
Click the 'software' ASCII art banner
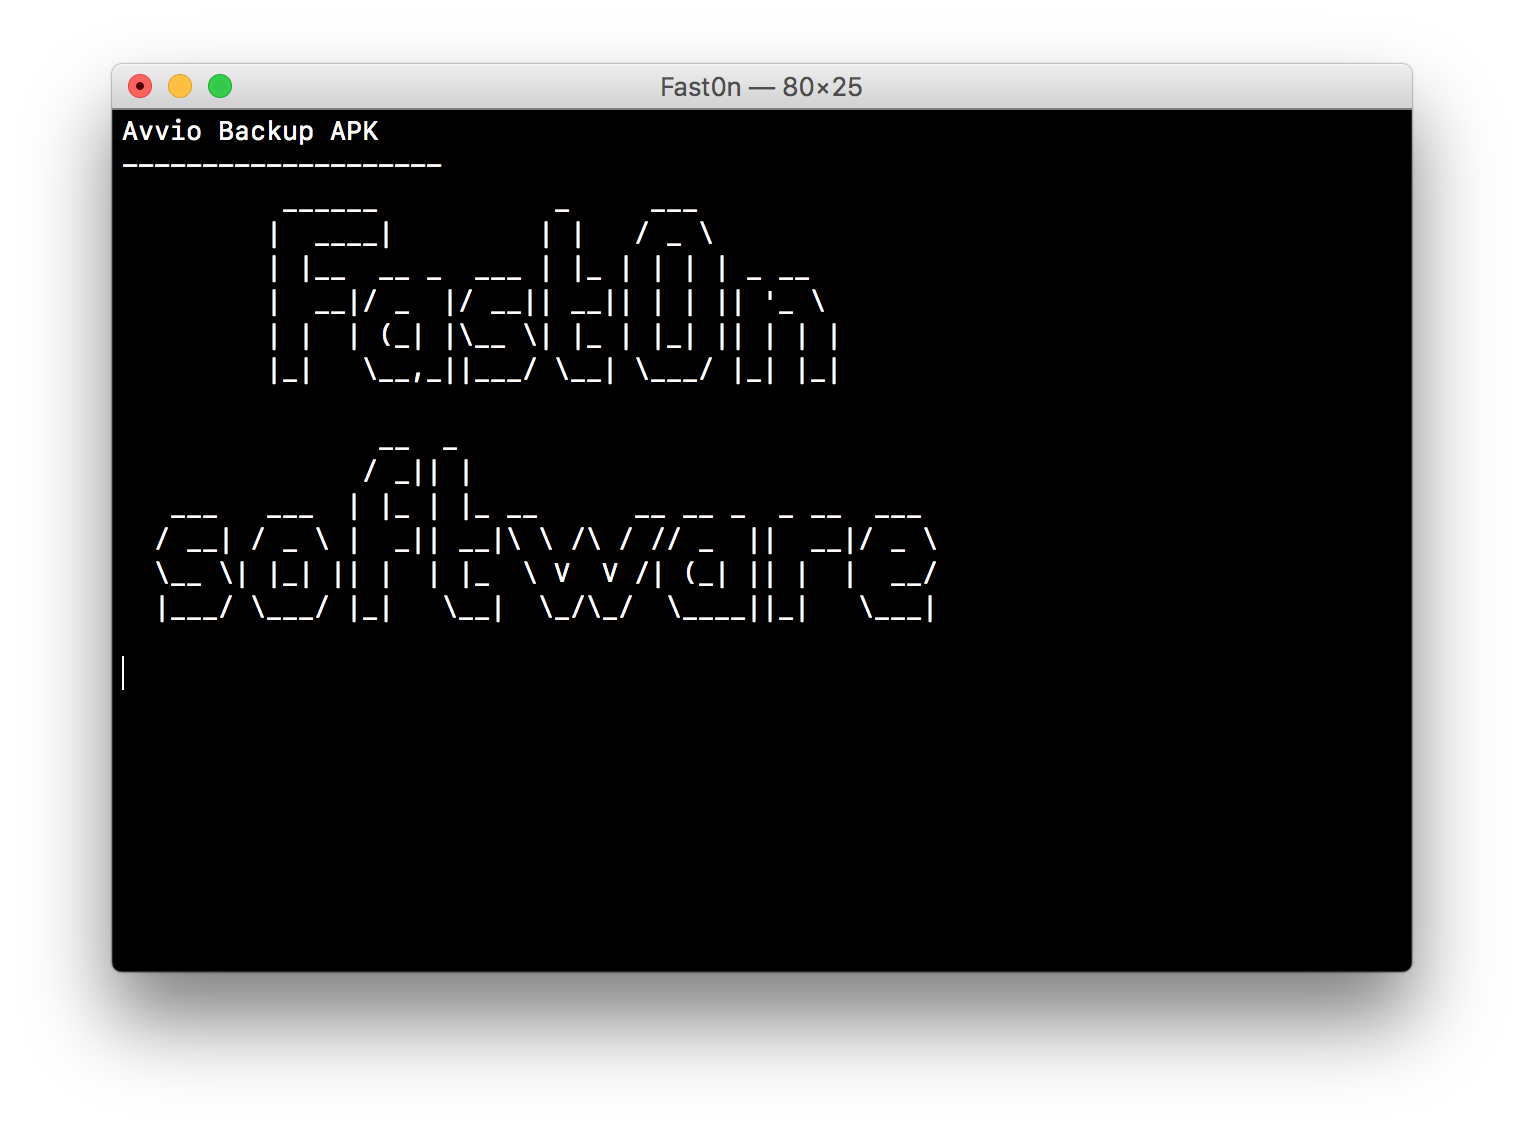click(x=546, y=532)
